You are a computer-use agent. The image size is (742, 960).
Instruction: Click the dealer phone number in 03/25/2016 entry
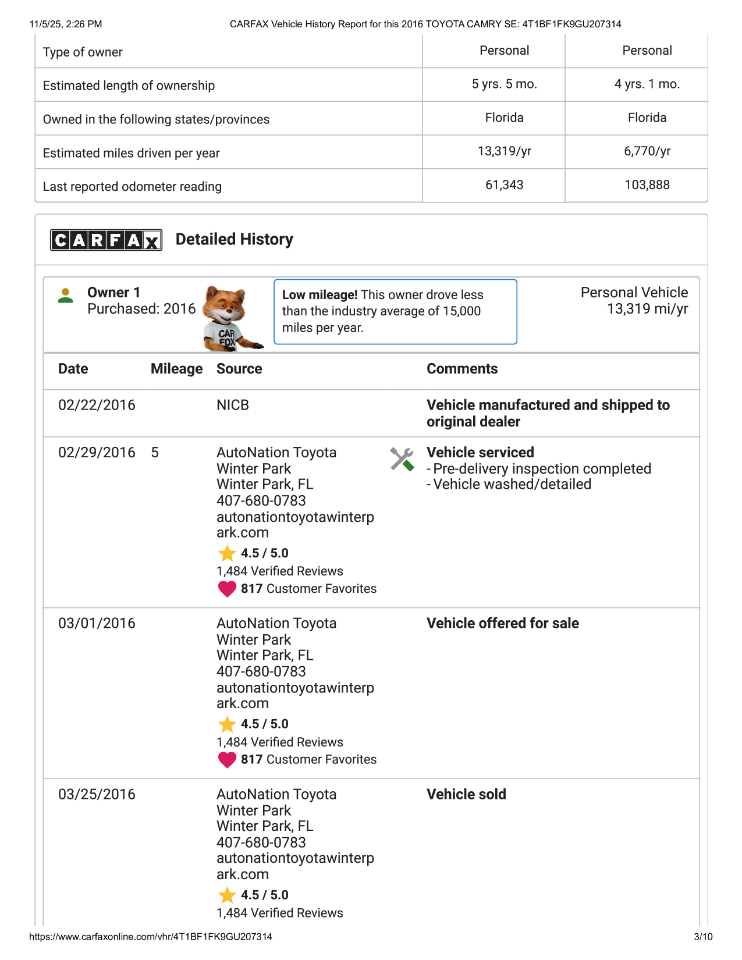261,842
